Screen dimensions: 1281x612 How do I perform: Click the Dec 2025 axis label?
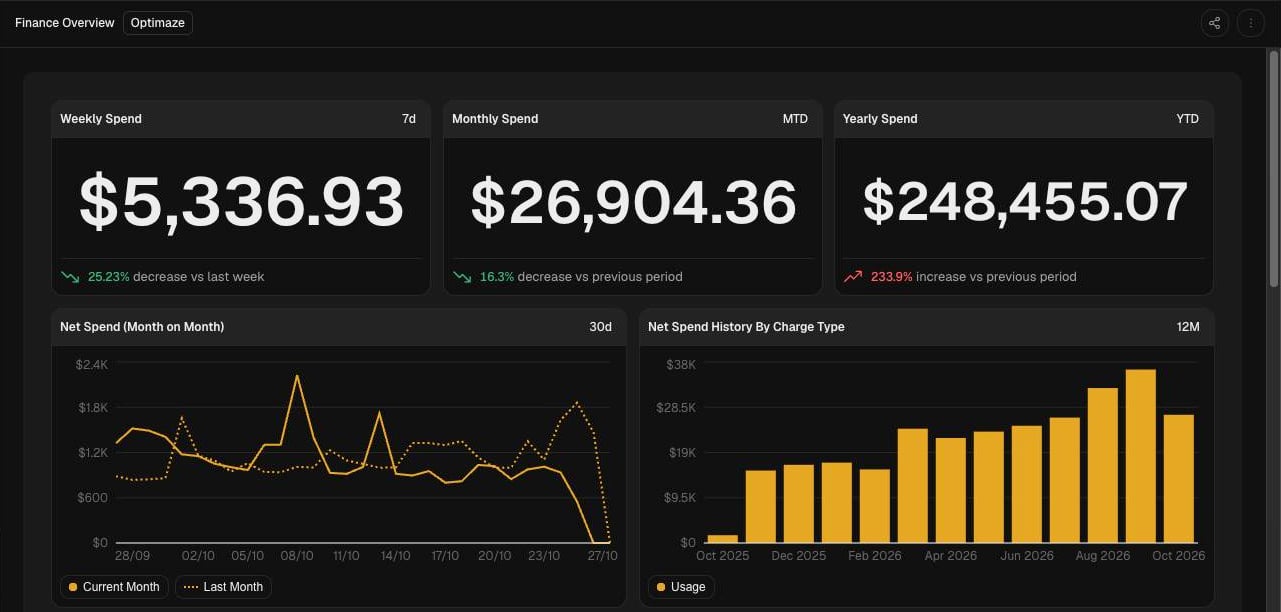pyautogui.click(x=797, y=556)
